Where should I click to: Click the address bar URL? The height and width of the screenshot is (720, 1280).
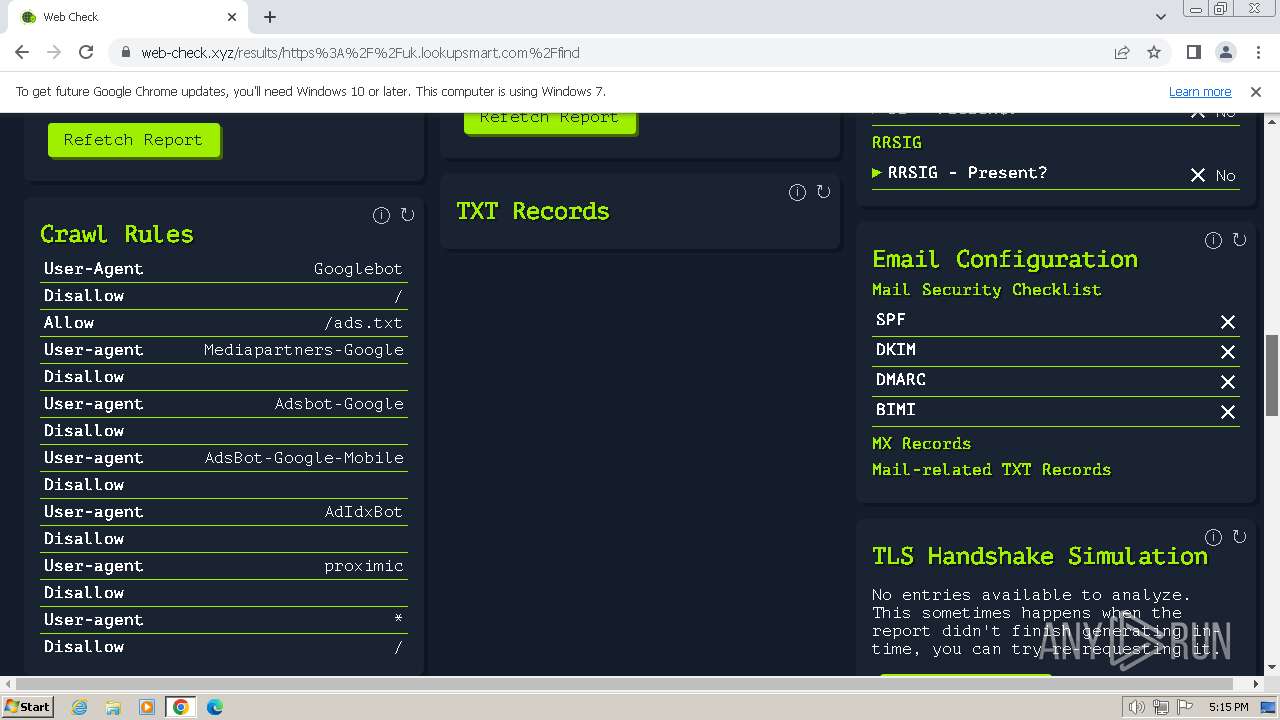(x=360, y=53)
